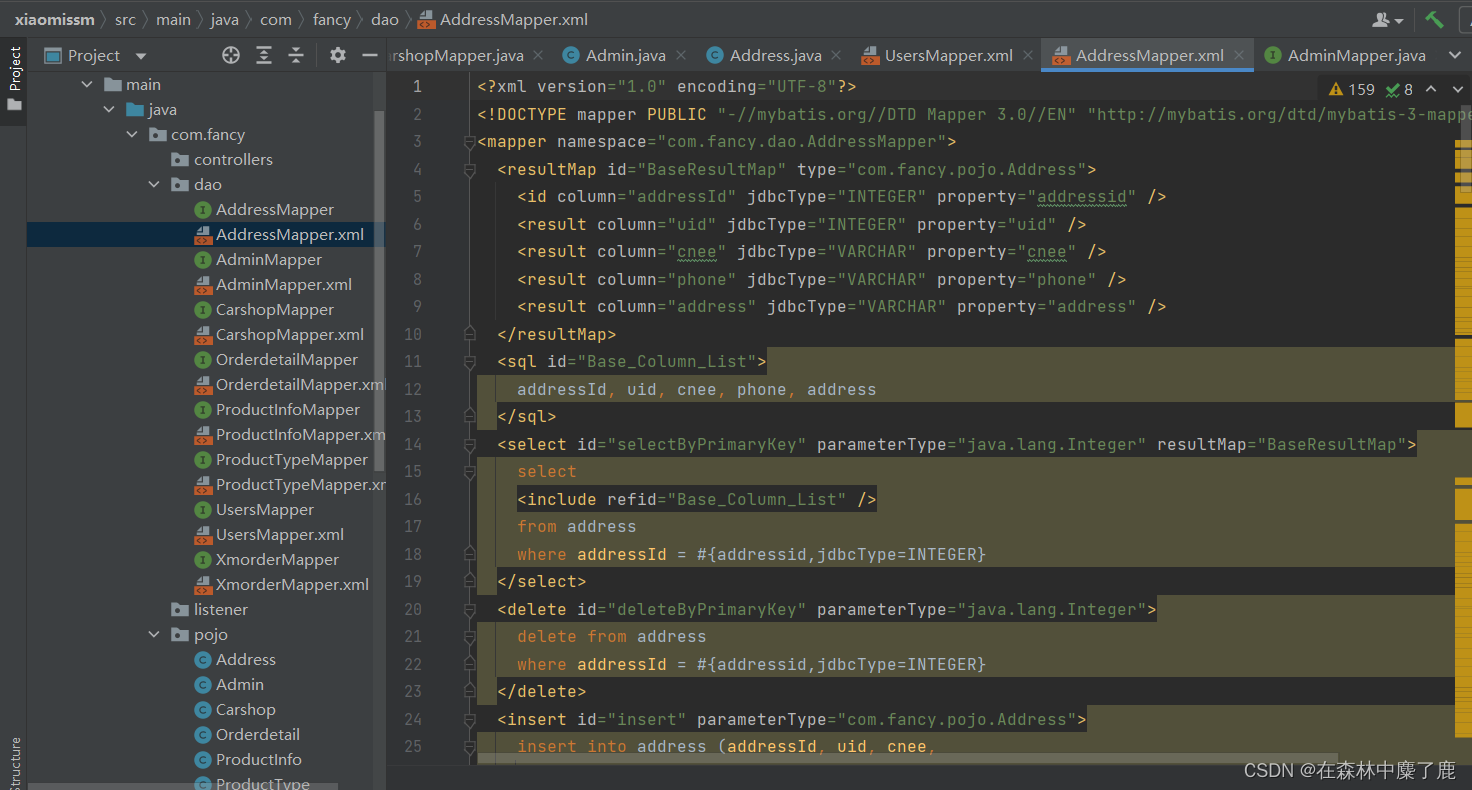Select UsersMapper.xml file in tree

[270, 535]
